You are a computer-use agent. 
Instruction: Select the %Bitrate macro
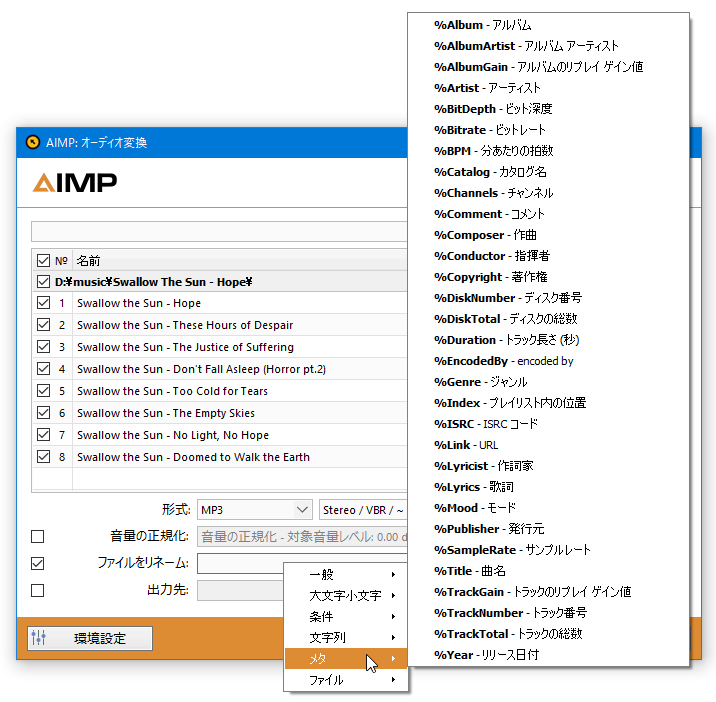pyautogui.click(x=548, y=130)
